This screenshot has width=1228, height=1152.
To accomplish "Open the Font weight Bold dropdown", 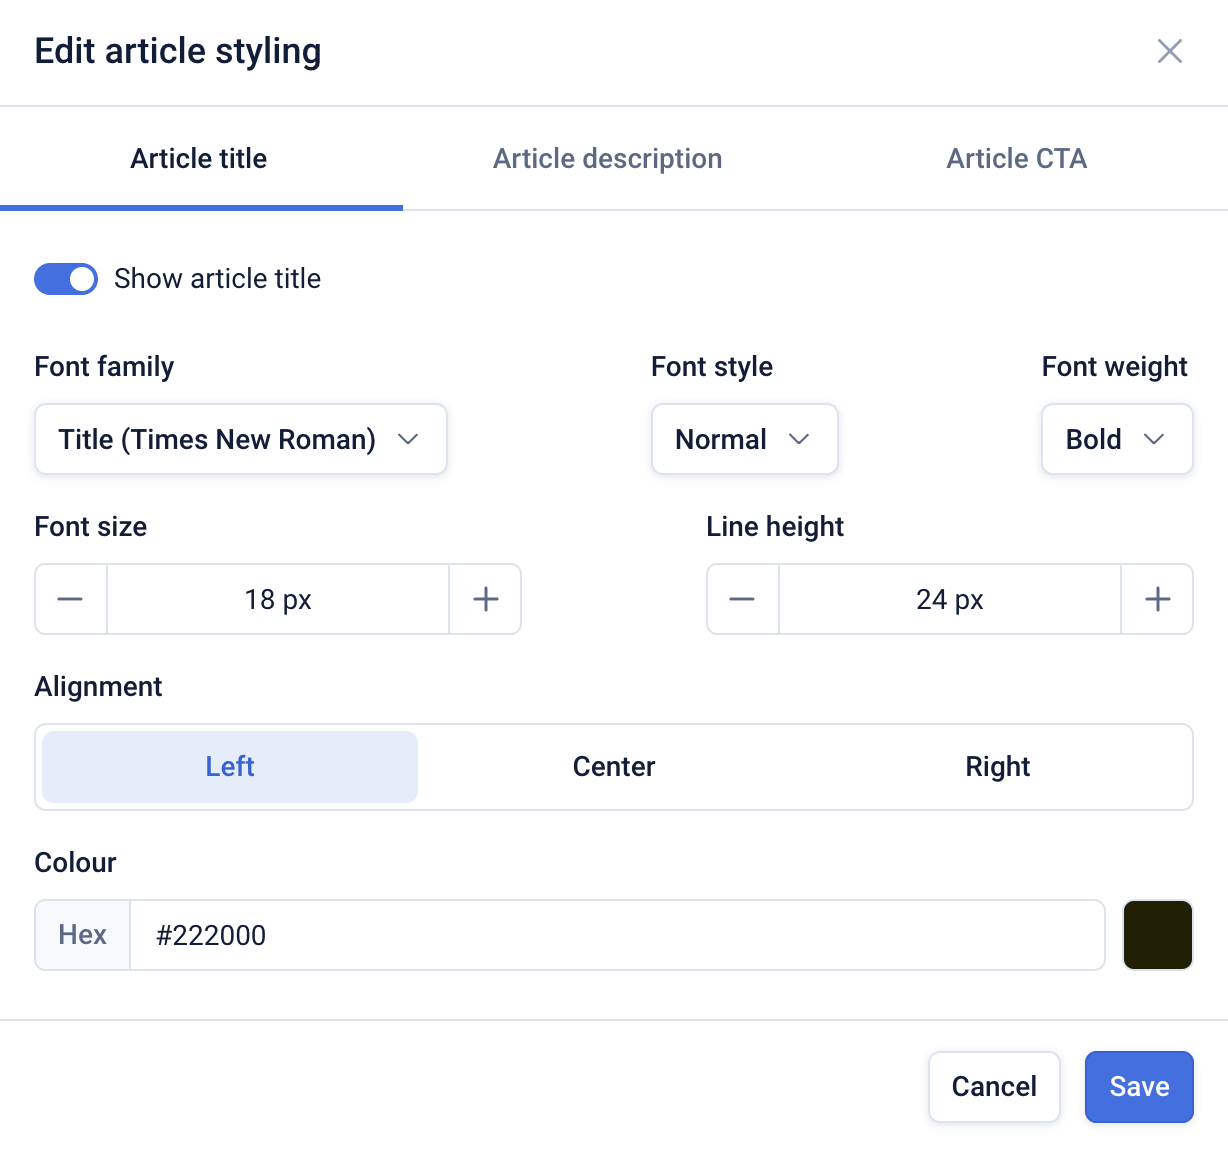I will [1116, 439].
